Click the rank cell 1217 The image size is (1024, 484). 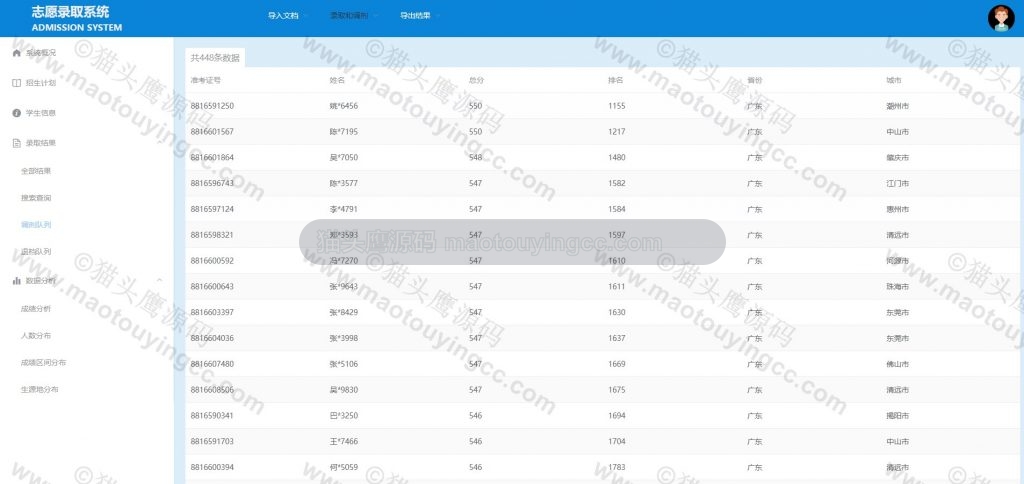(616, 132)
